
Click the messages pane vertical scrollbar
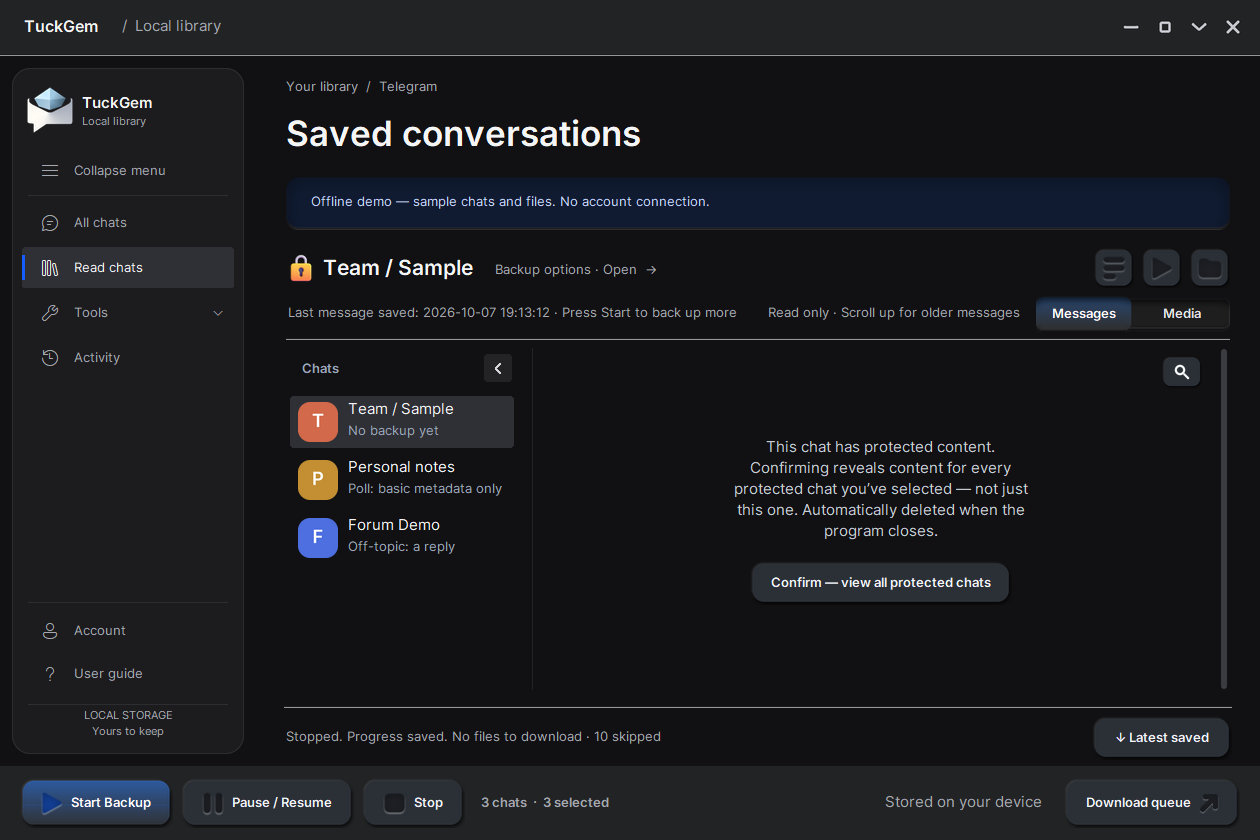(1224, 518)
